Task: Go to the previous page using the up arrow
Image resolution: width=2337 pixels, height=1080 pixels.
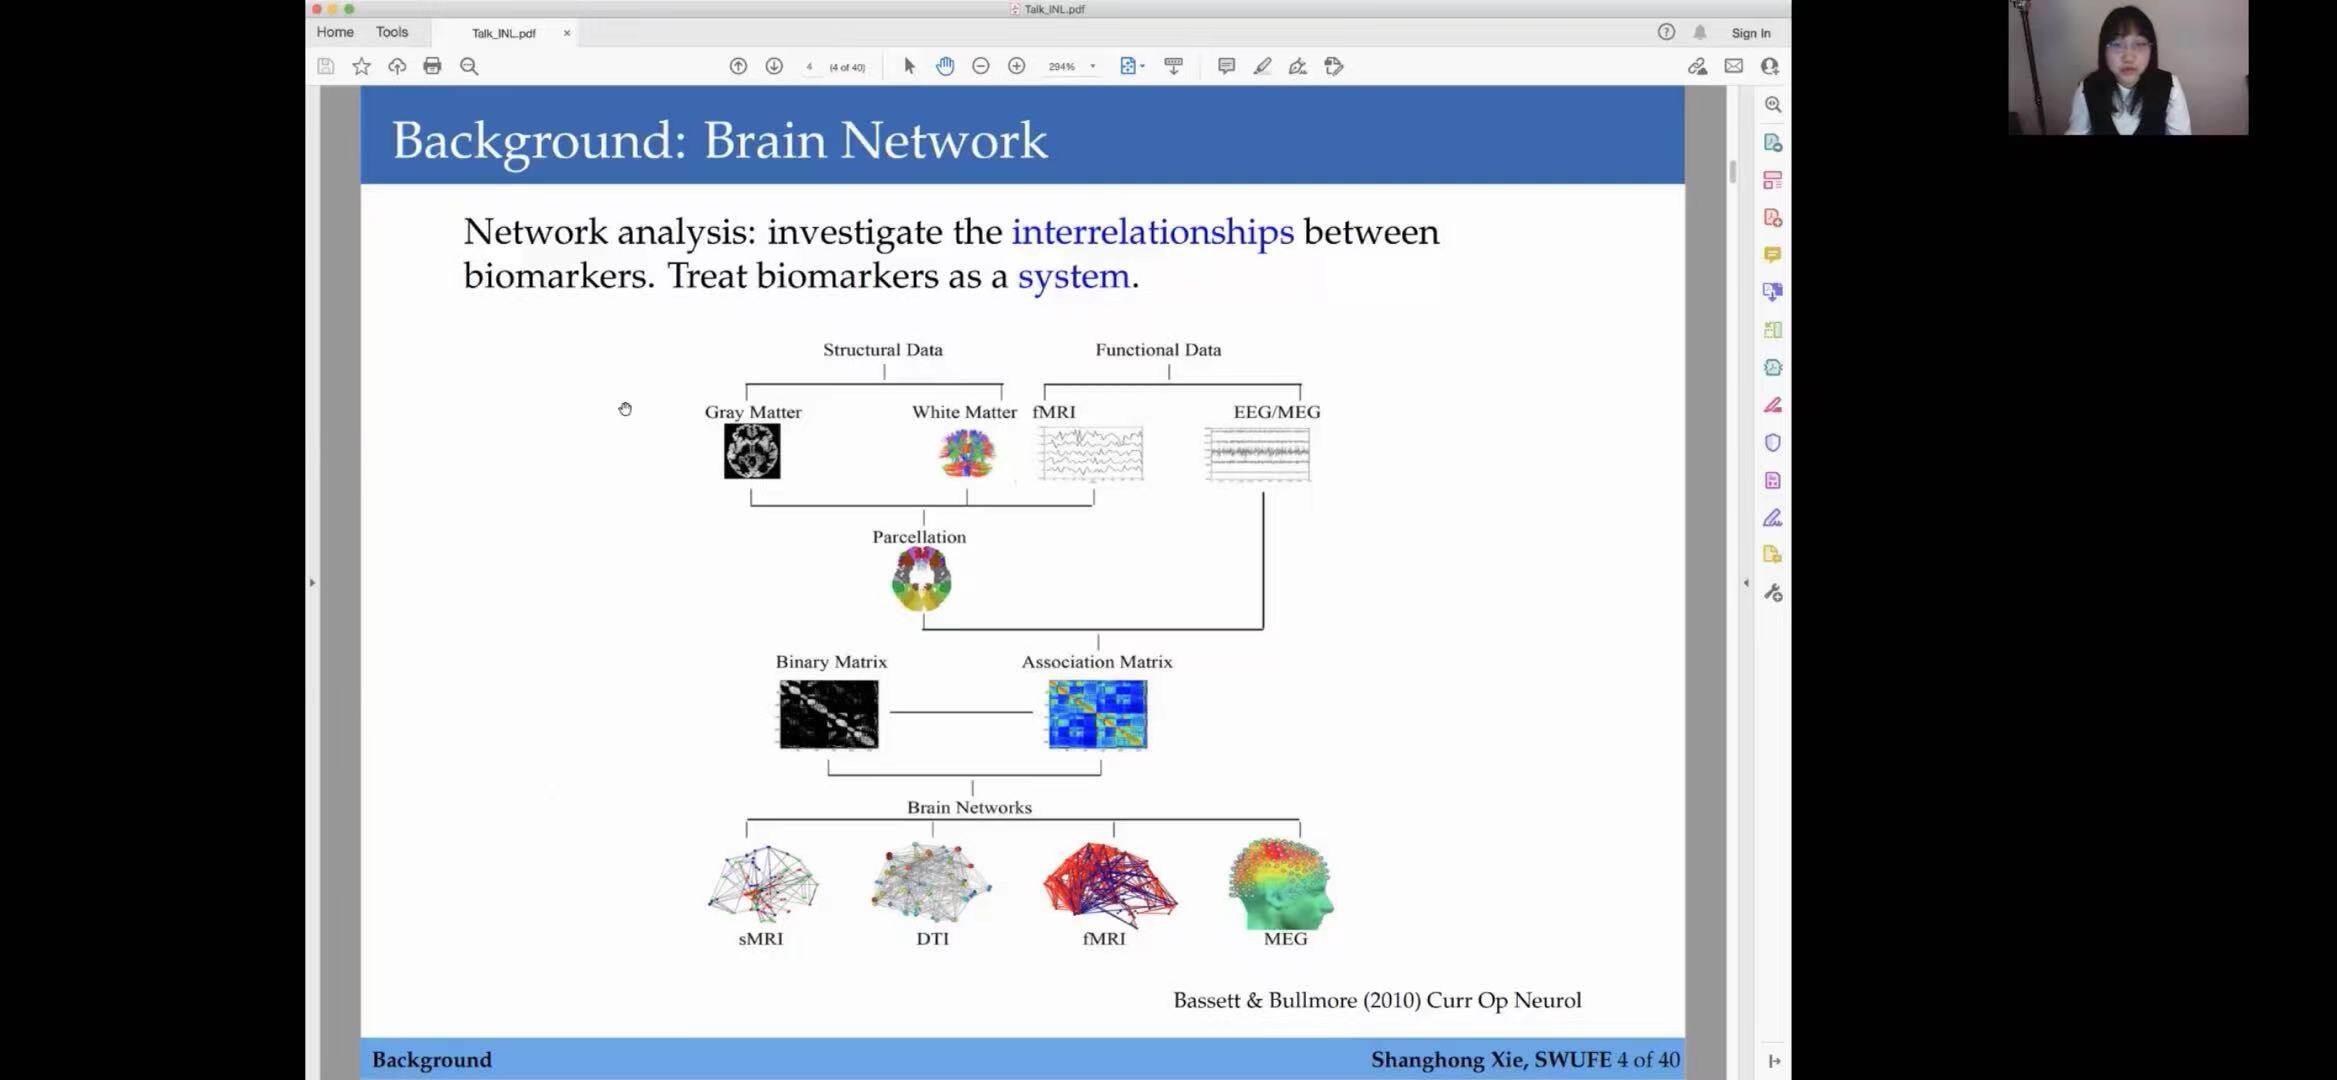Action: pyautogui.click(x=738, y=66)
